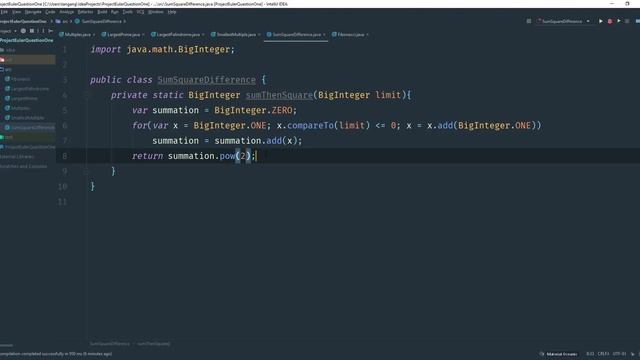Image resolution: width=640 pixels, height=360 pixels.
Task: Click the Debug bug icon
Action: tap(610, 21)
